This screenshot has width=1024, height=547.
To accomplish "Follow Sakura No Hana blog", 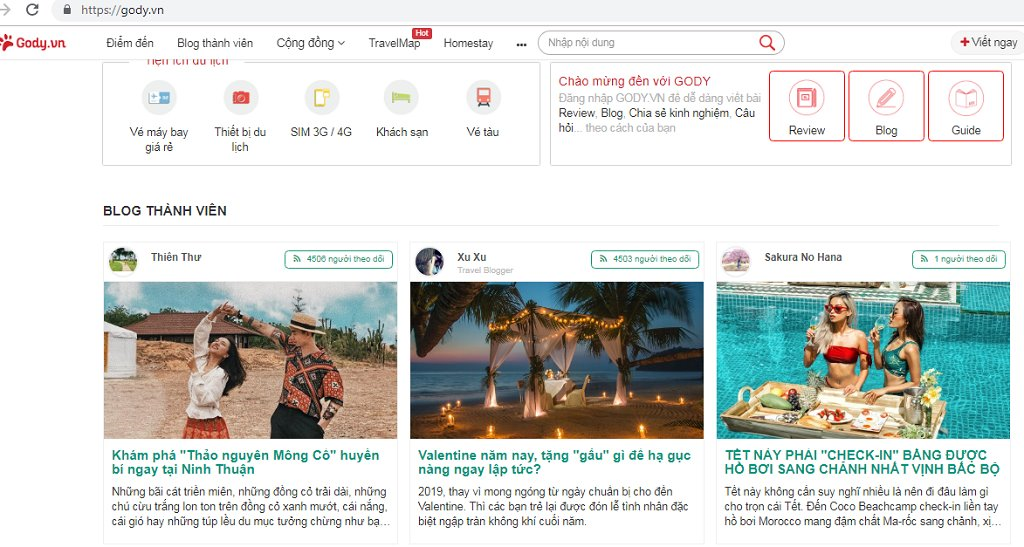I will 958,259.
